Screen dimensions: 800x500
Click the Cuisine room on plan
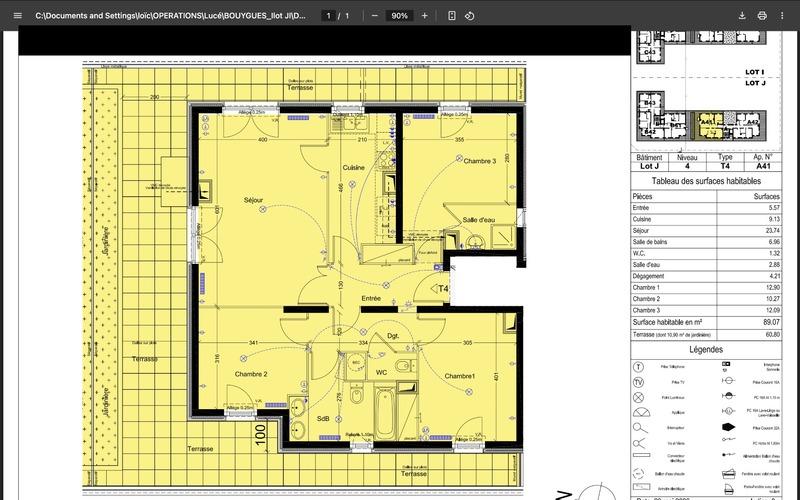click(x=353, y=168)
